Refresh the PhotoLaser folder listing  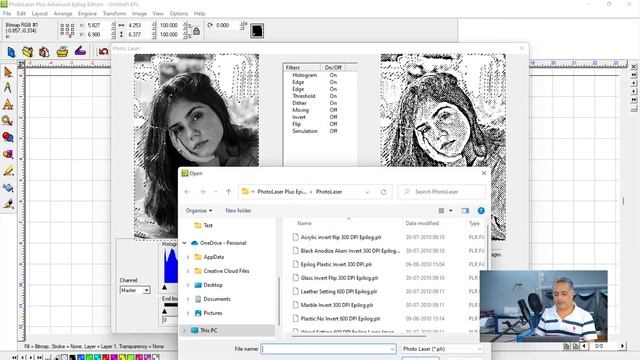pyautogui.click(x=384, y=192)
